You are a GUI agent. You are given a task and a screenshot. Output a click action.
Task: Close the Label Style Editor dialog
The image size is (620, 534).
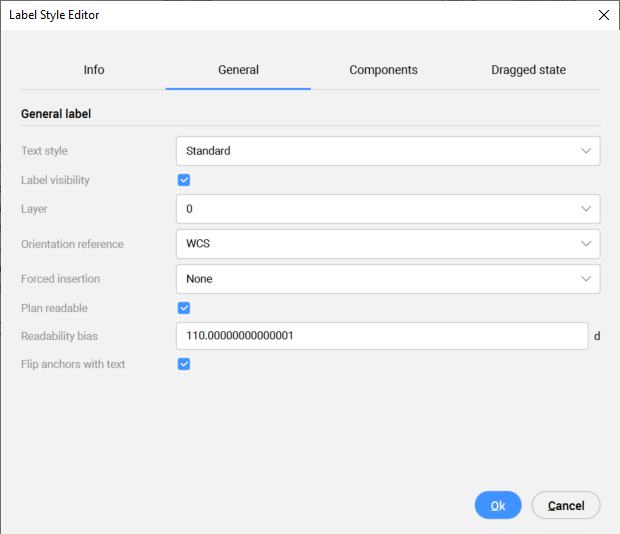point(603,15)
